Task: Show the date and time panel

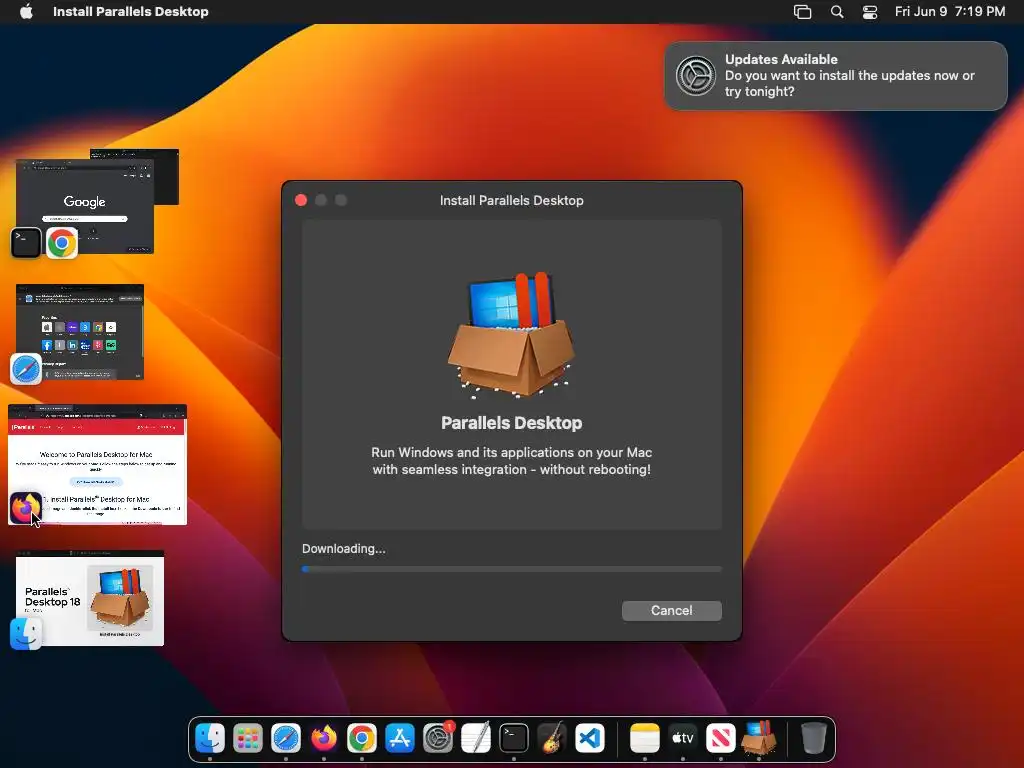Action: tap(950, 12)
